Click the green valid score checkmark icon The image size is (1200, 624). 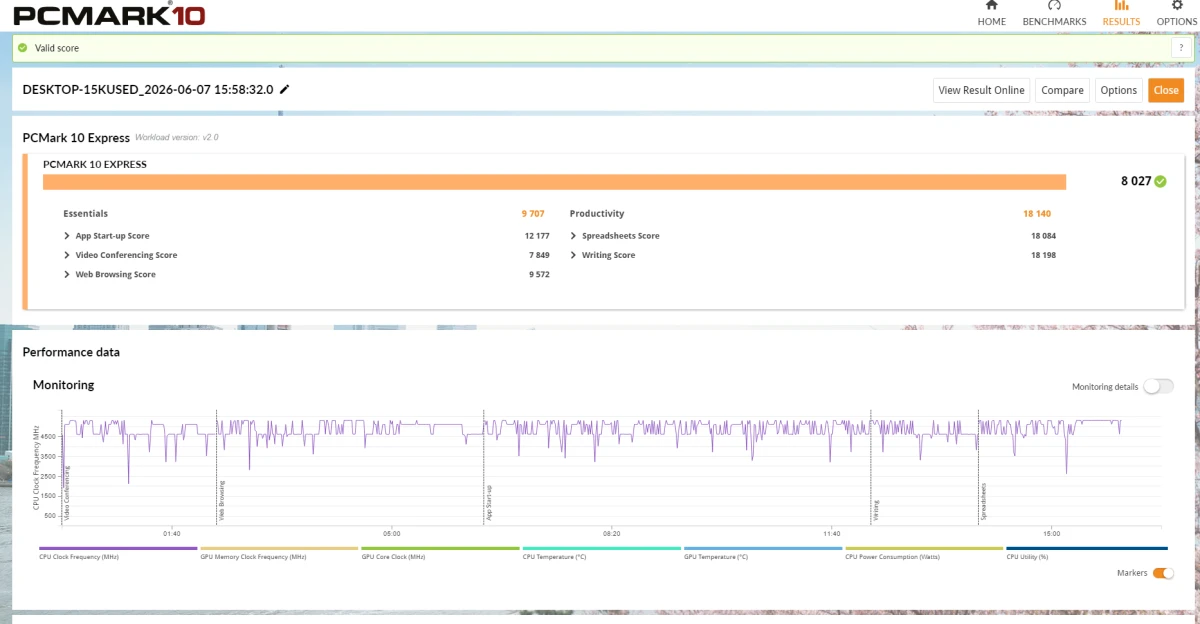[22, 47]
